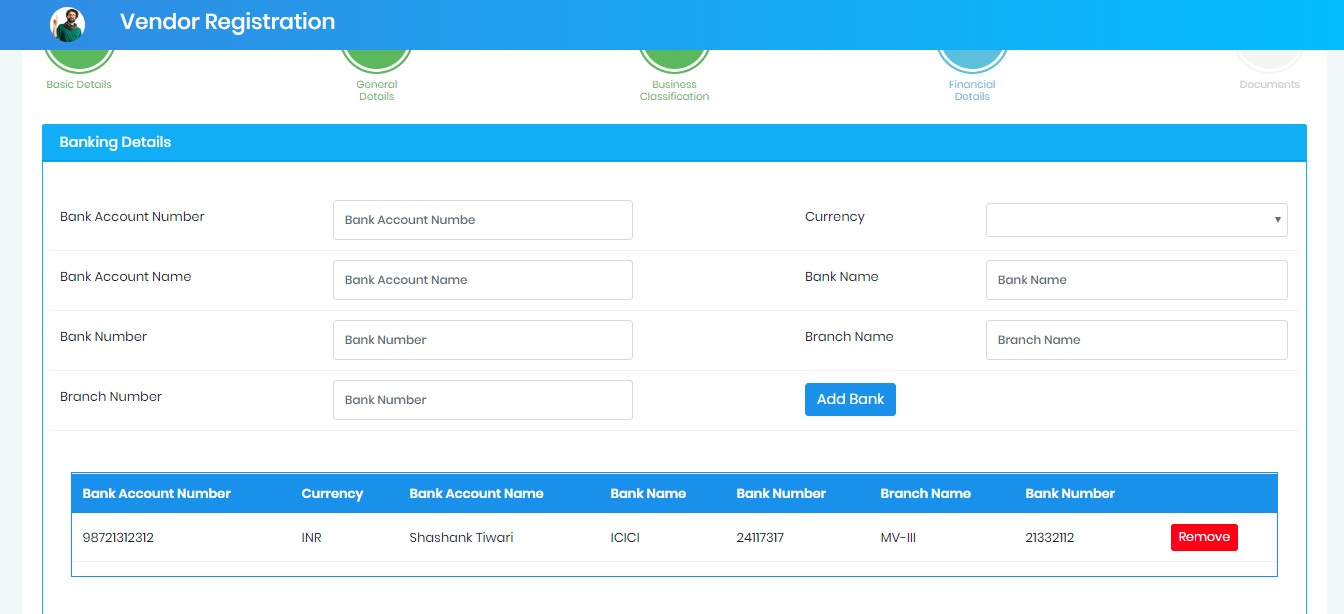Focus the Branch Name input field
Image resolution: width=1344 pixels, height=614 pixels.
click(1137, 340)
